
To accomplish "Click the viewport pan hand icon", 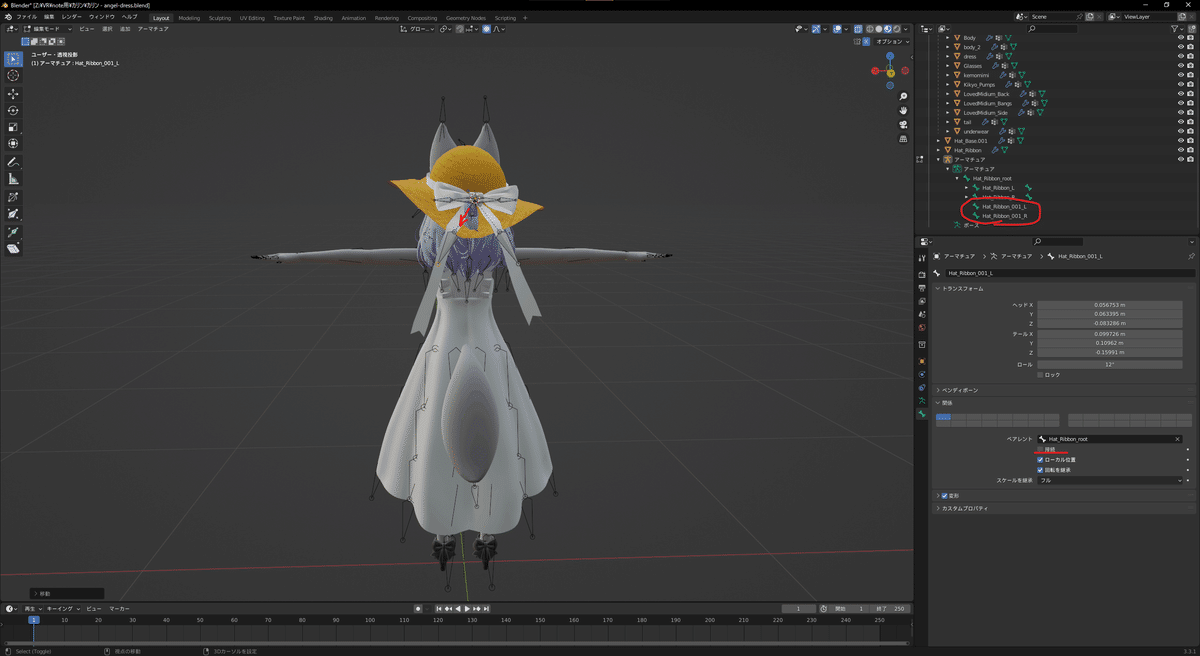I will pos(903,111).
